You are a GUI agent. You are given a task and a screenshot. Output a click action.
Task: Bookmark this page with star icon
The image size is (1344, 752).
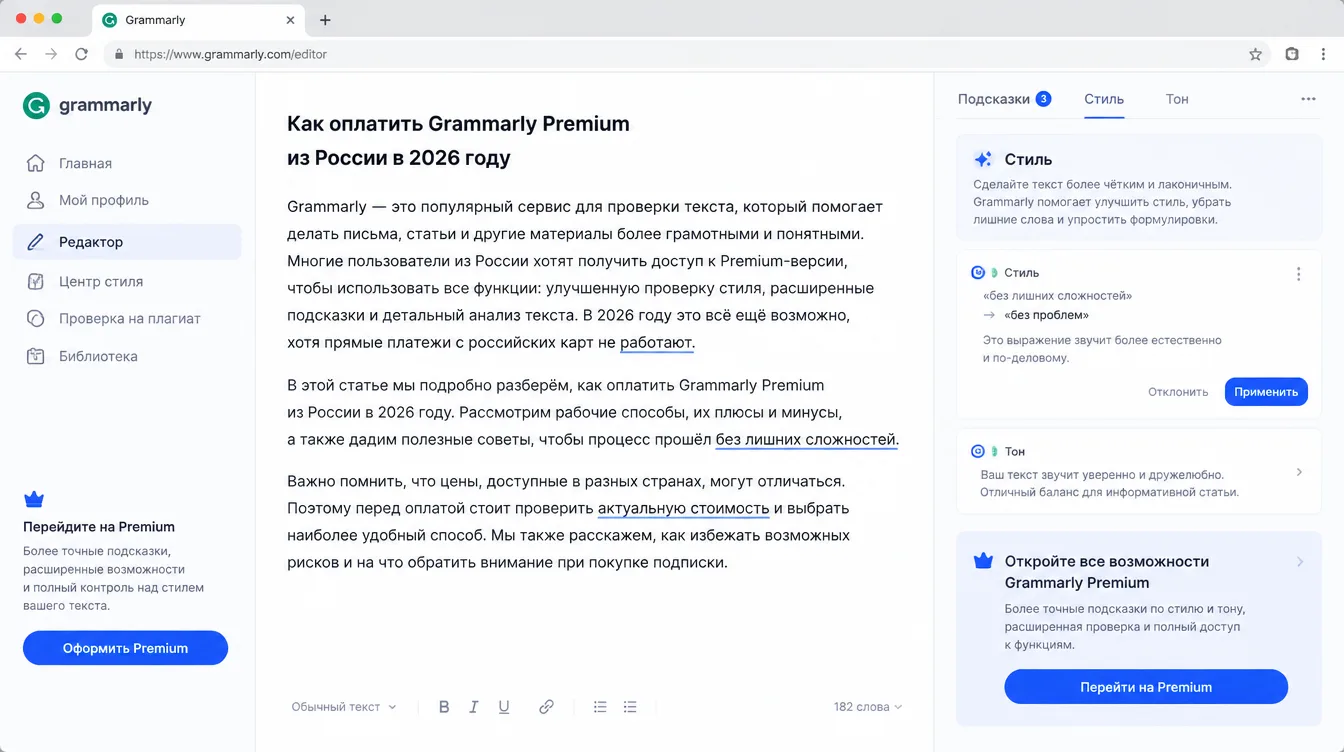point(1255,54)
